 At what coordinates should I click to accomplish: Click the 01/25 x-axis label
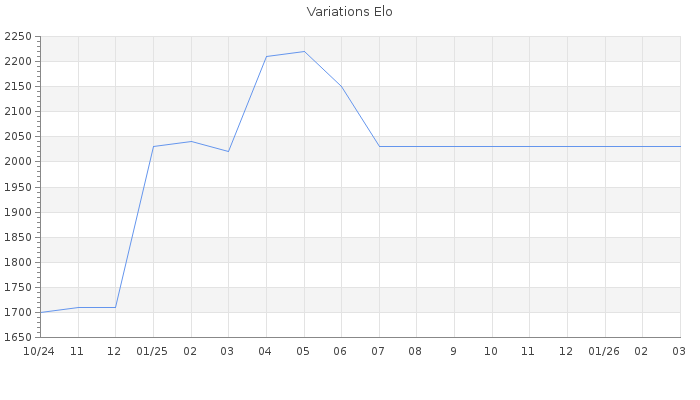[x=153, y=351]
